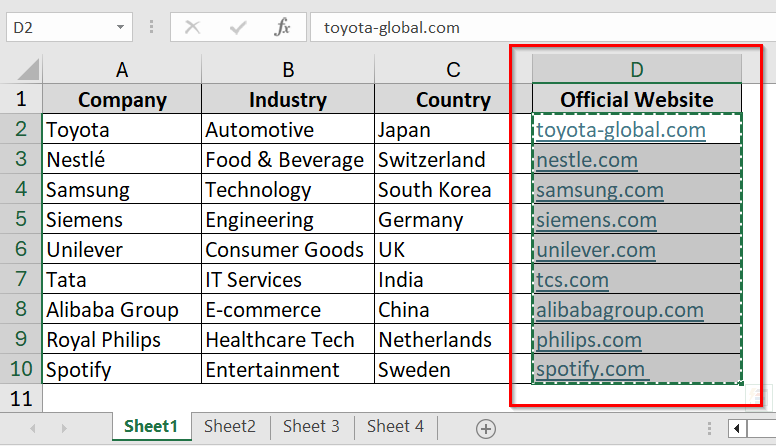This screenshot has width=776, height=446.
Task: Click the Enter checkmark formula bar icon
Action: click(238, 27)
